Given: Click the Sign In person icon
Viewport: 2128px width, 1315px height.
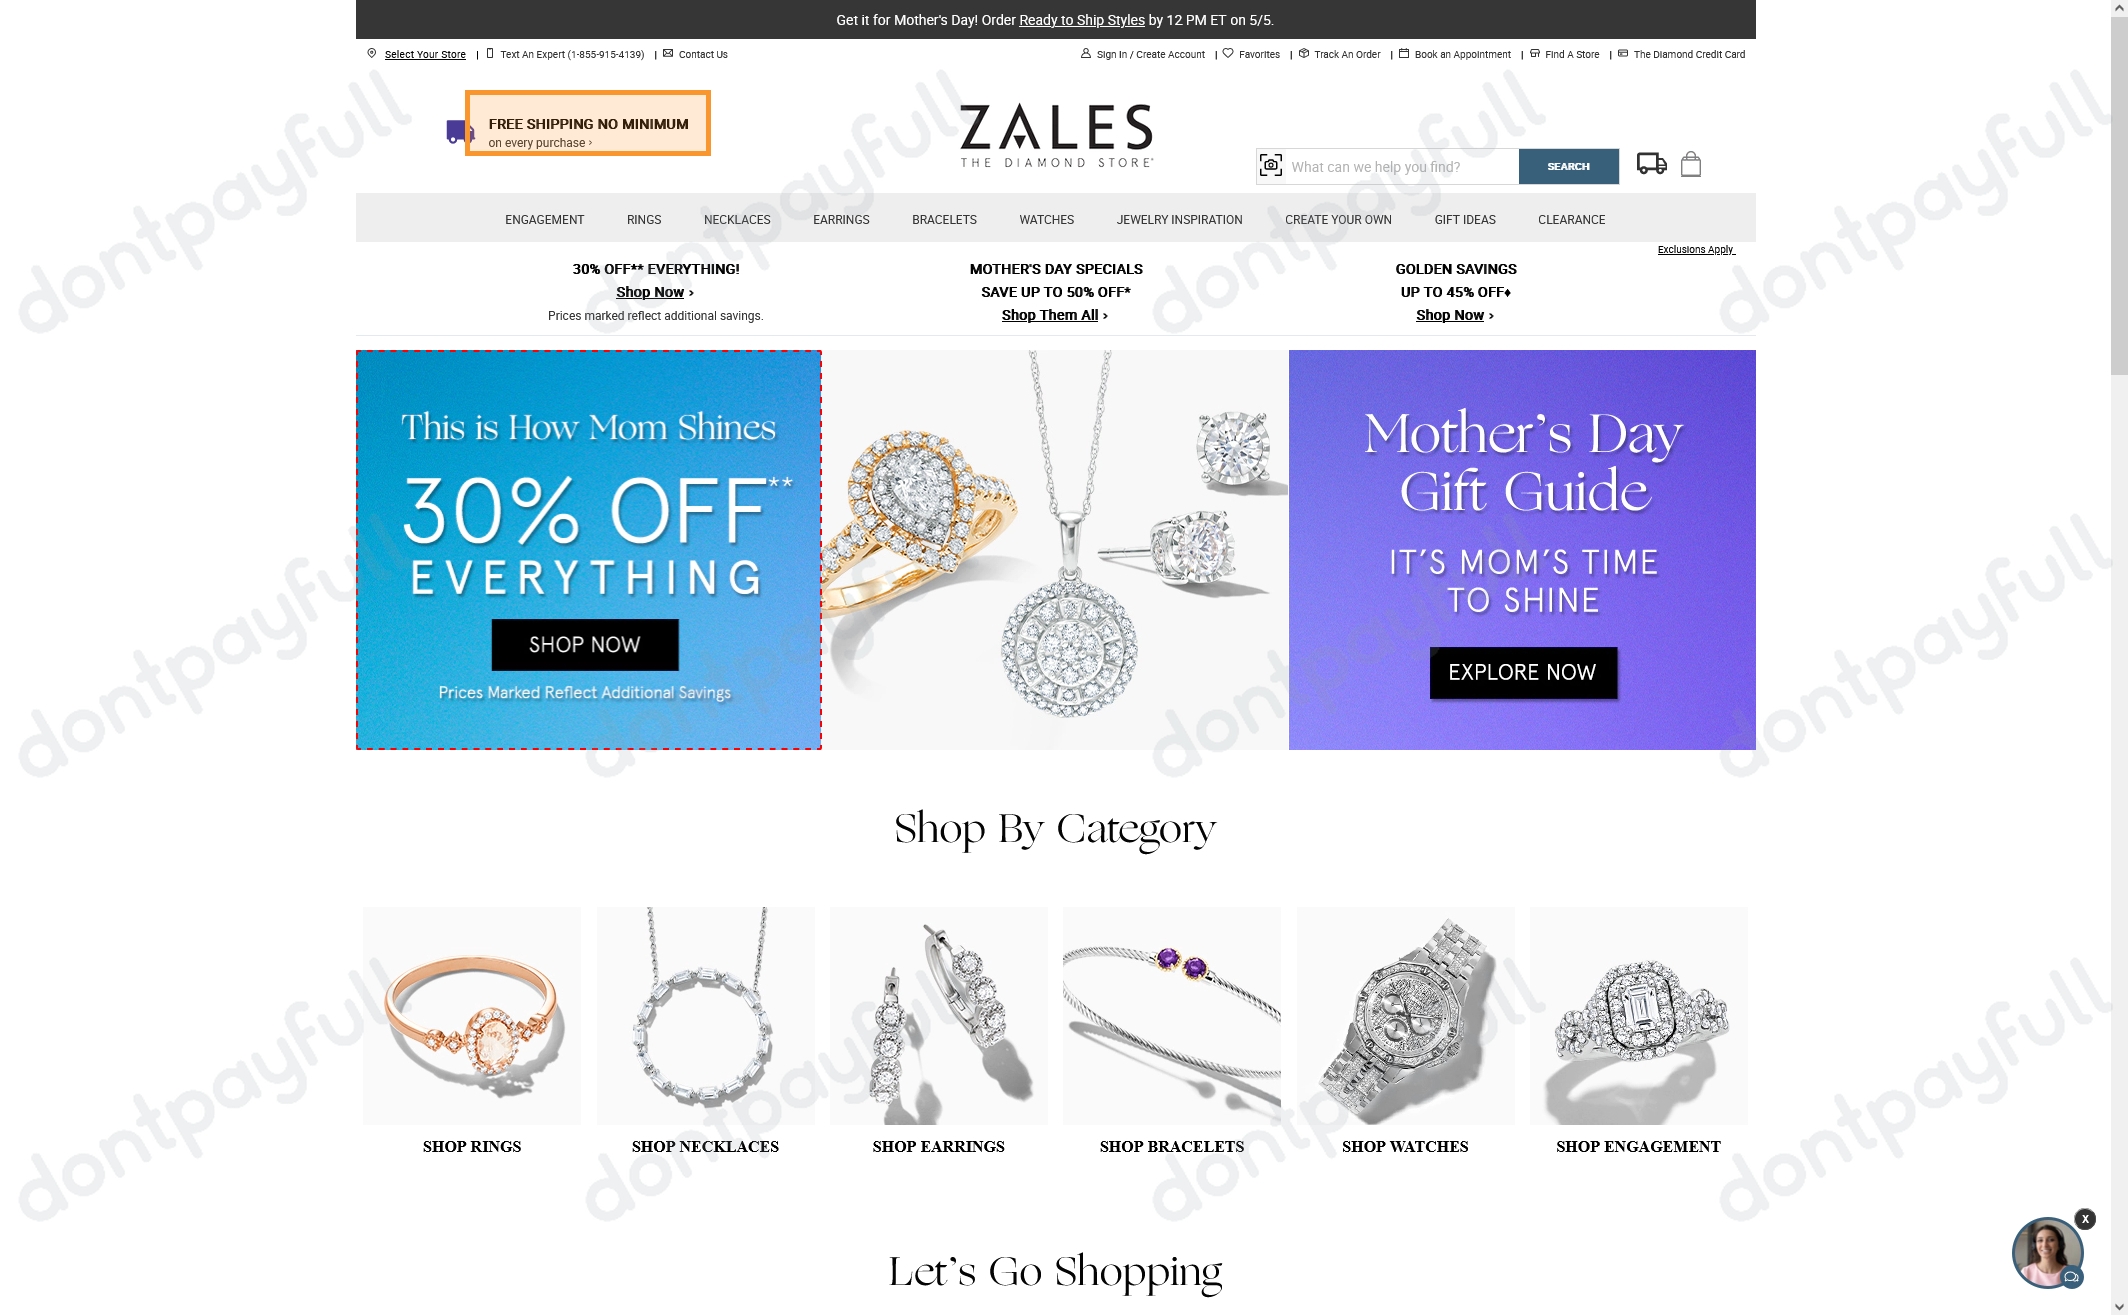Looking at the screenshot, I should coord(1086,54).
